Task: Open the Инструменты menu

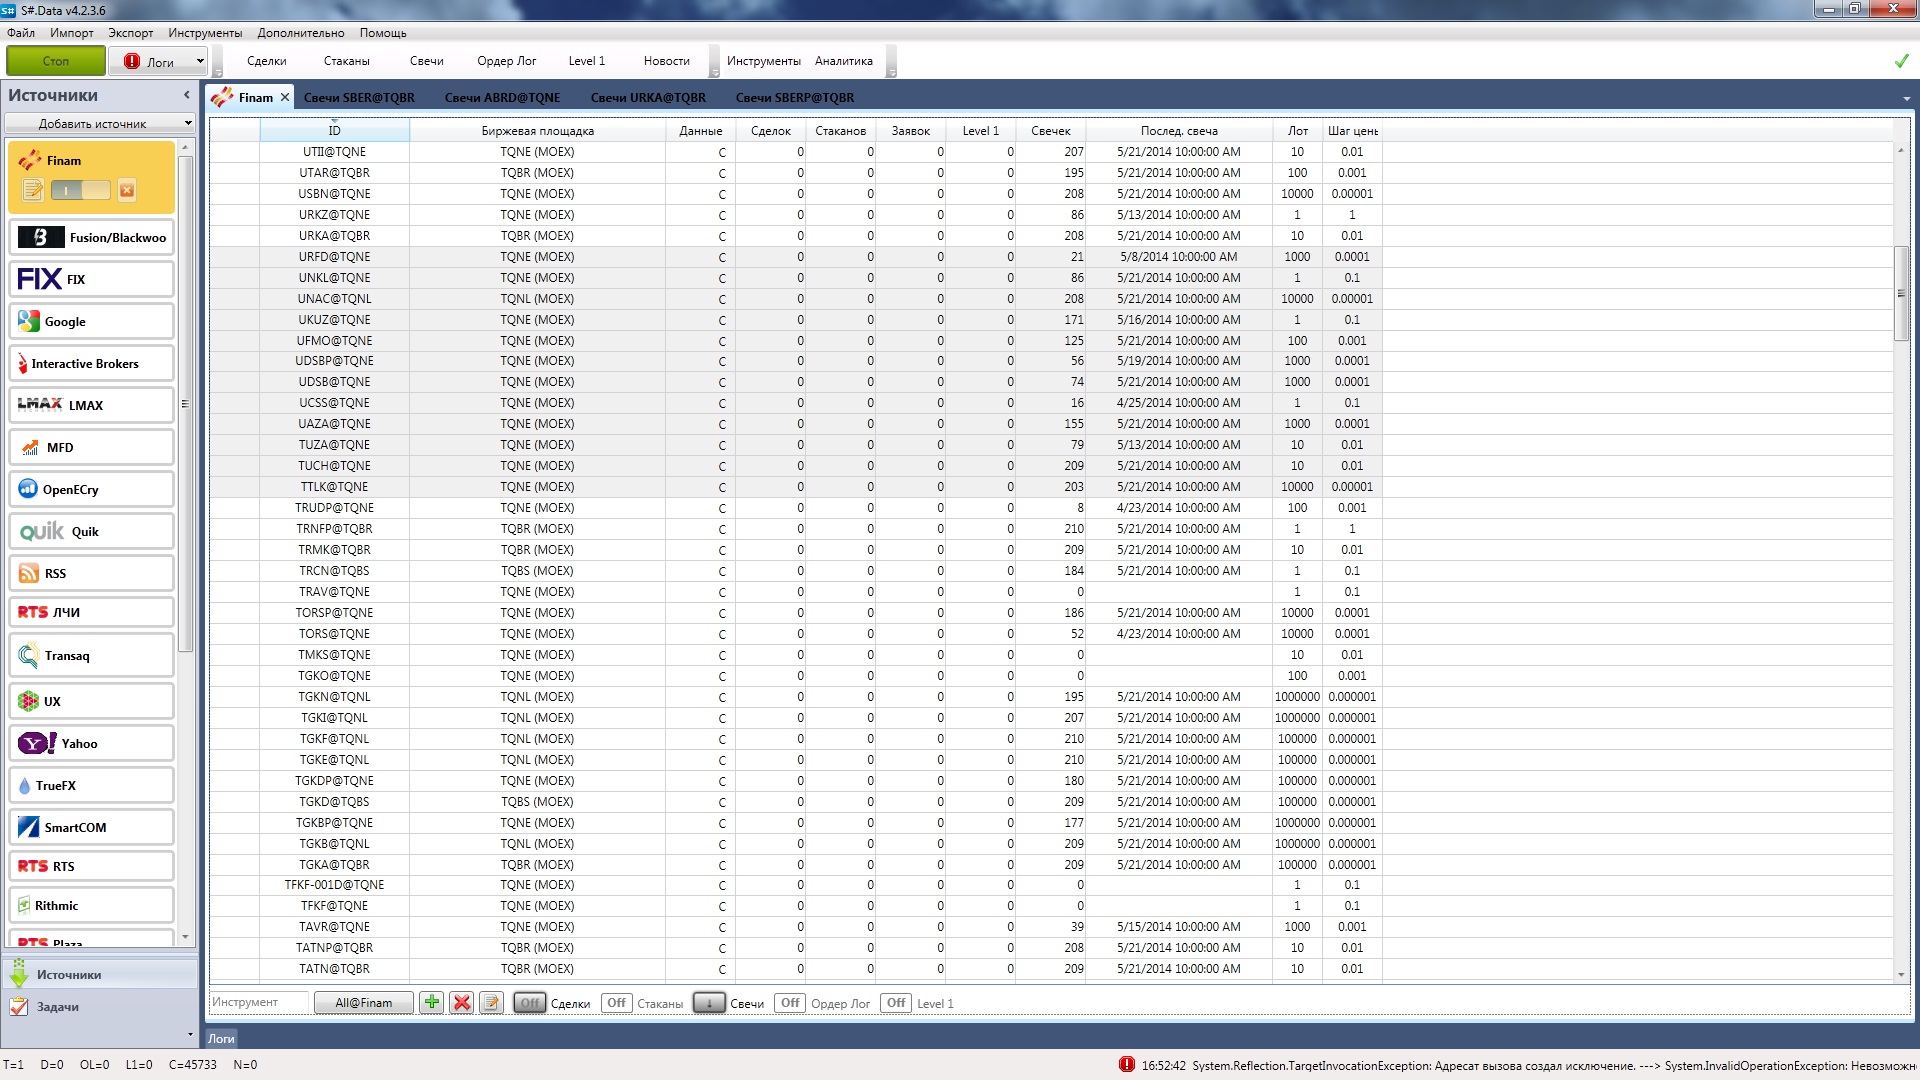Action: [205, 33]
